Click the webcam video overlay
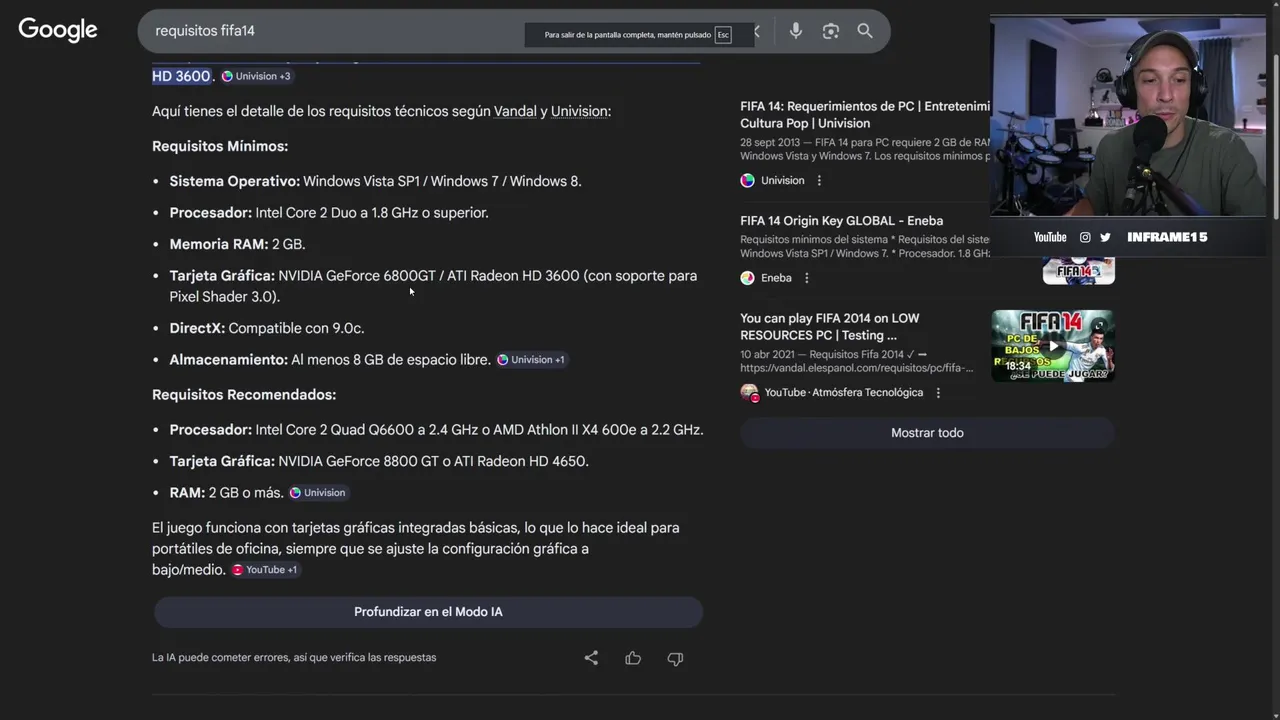Viewport: 1280px width, 720px height. point(1128,116)
